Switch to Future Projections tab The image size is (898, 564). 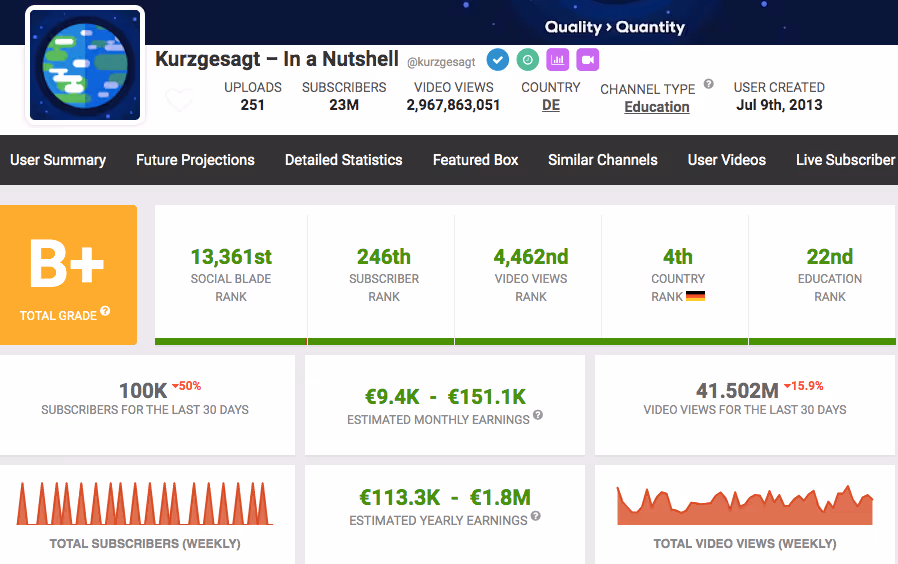pyautogui.click(x=195, y=160)
